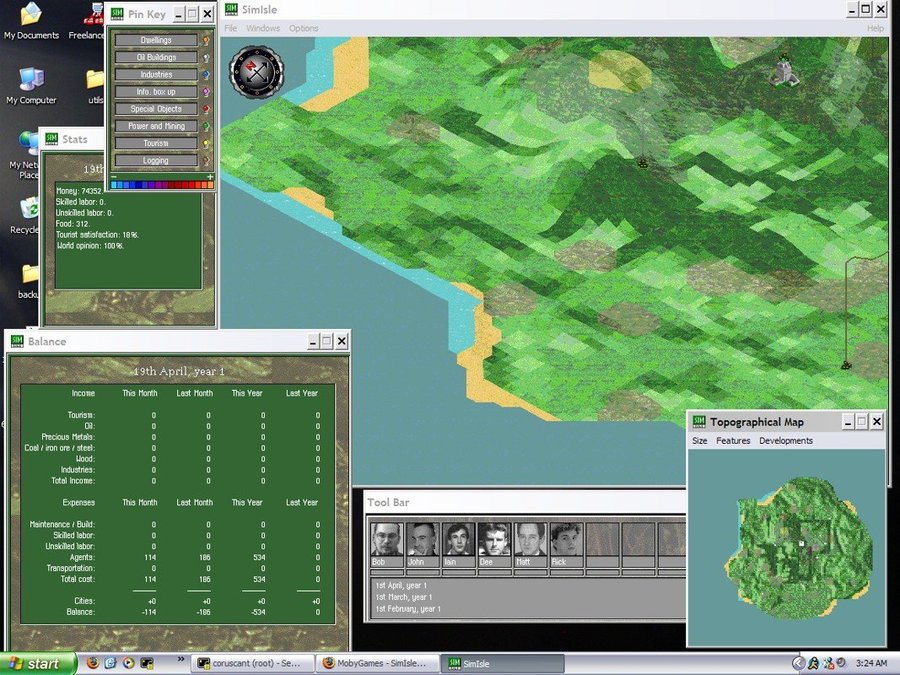900x675 pixels.
Task: Select agent Dee's portrait
Action: click(494, 540)
